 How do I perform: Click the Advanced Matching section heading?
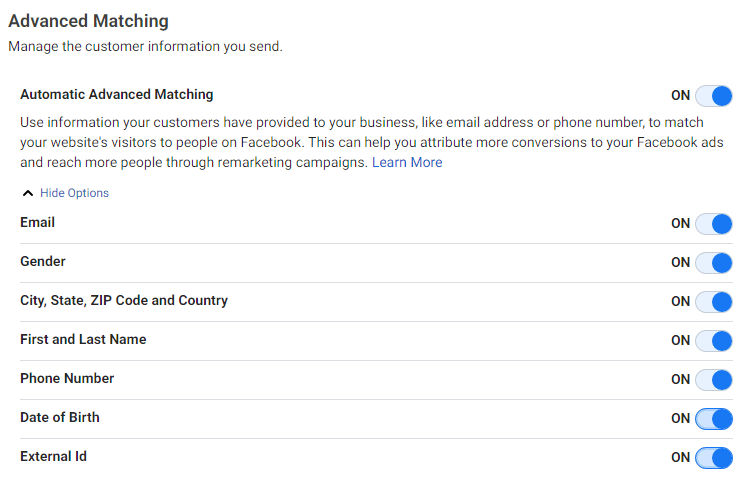click(x=88, y=20)
